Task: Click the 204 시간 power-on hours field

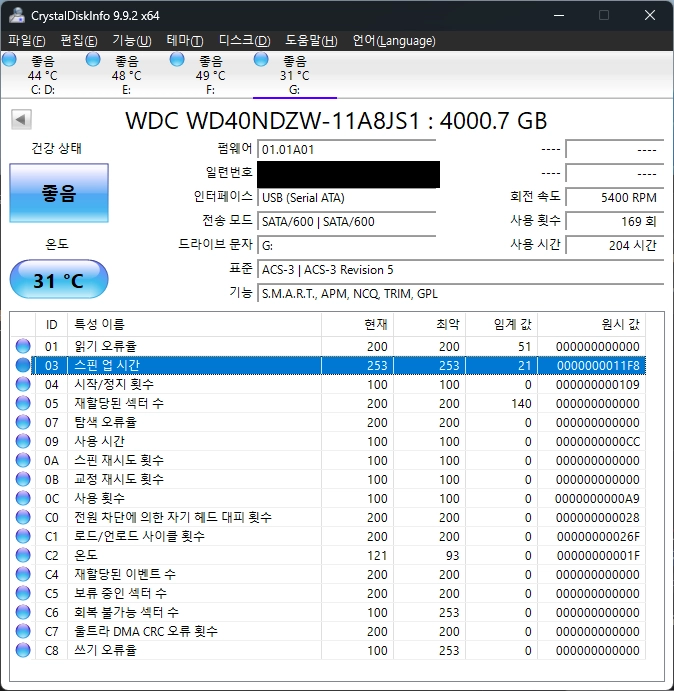Action: coord(614,245)
